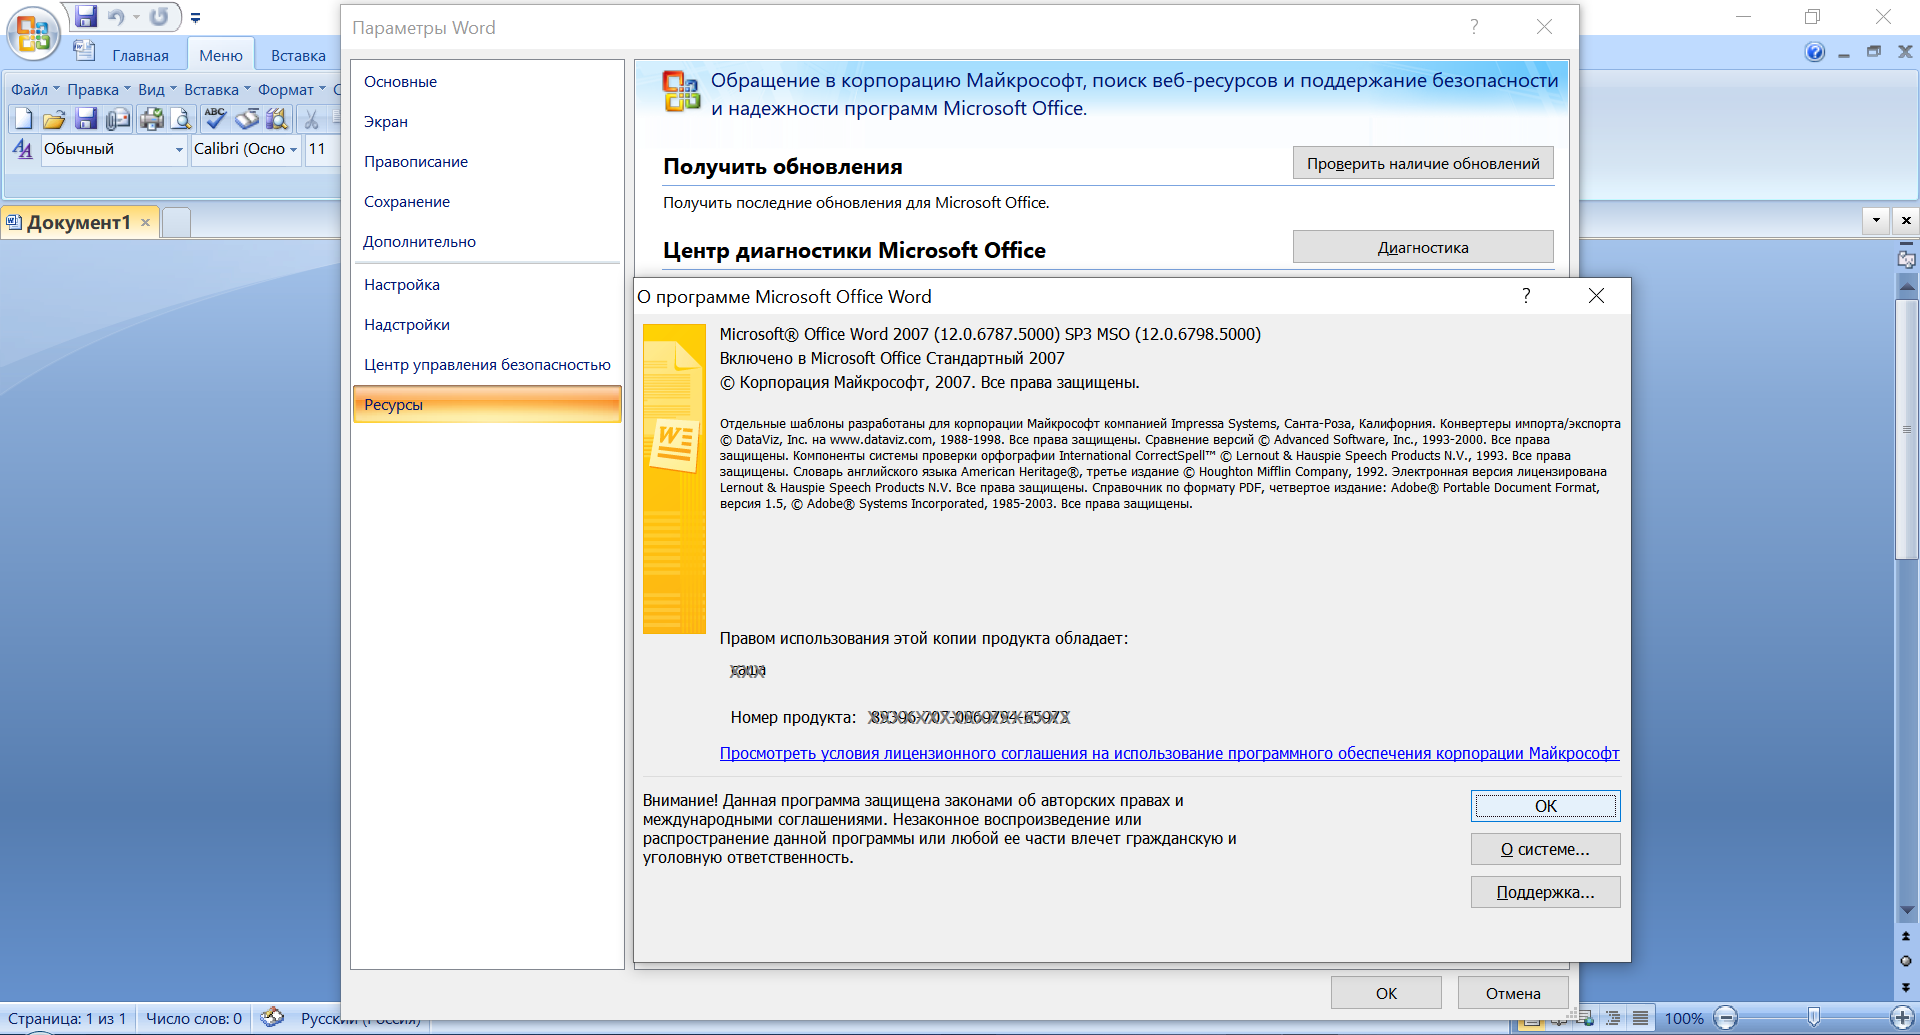Zoom out with minus button

(x=1725, y=1018)
